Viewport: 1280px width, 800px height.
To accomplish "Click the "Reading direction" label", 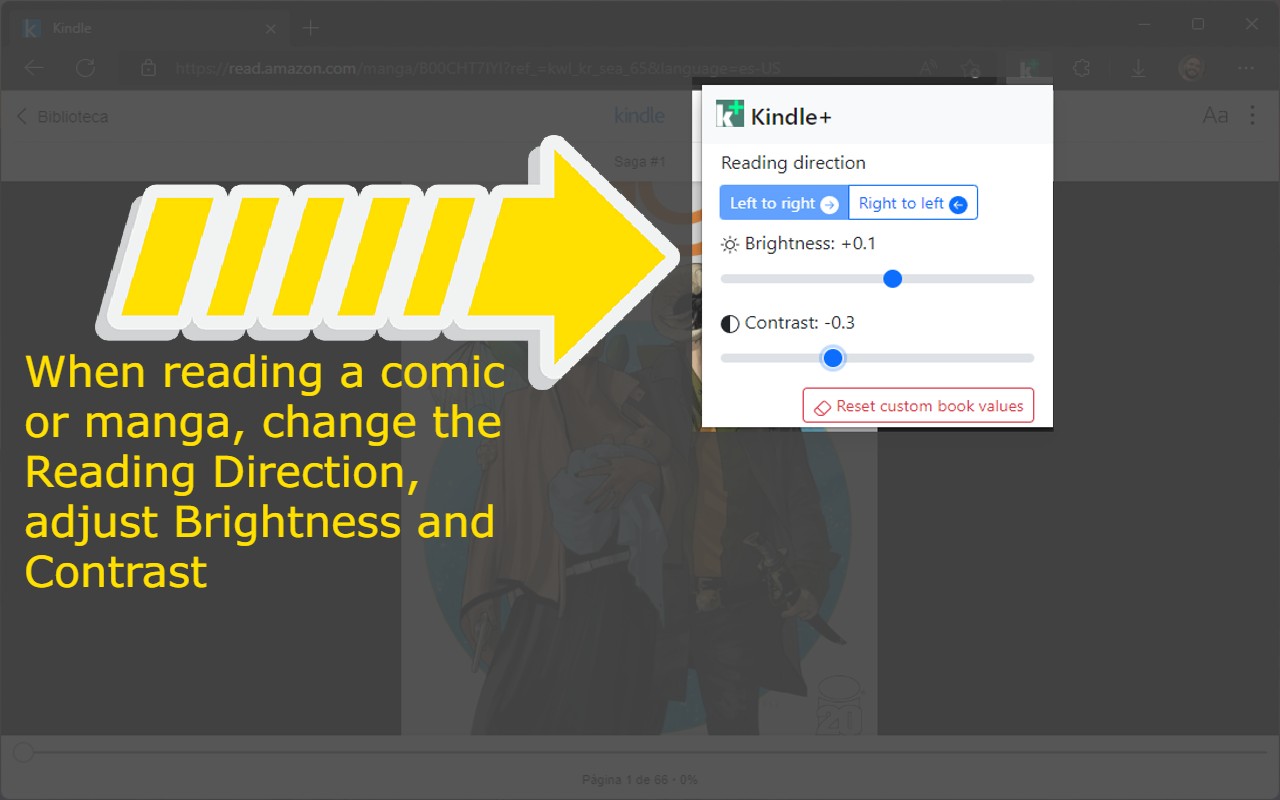I will pyautogui.click(x=793, y=163).
